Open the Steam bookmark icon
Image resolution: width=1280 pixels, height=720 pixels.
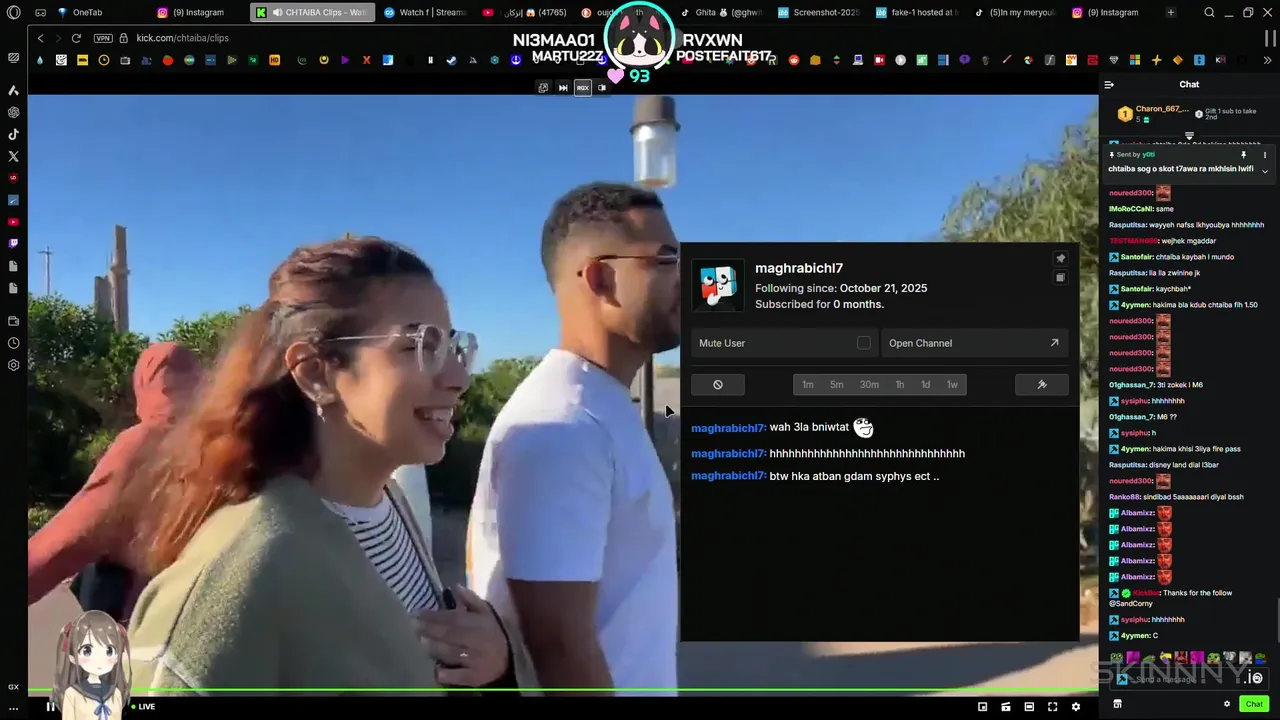[x=451, y=60]
